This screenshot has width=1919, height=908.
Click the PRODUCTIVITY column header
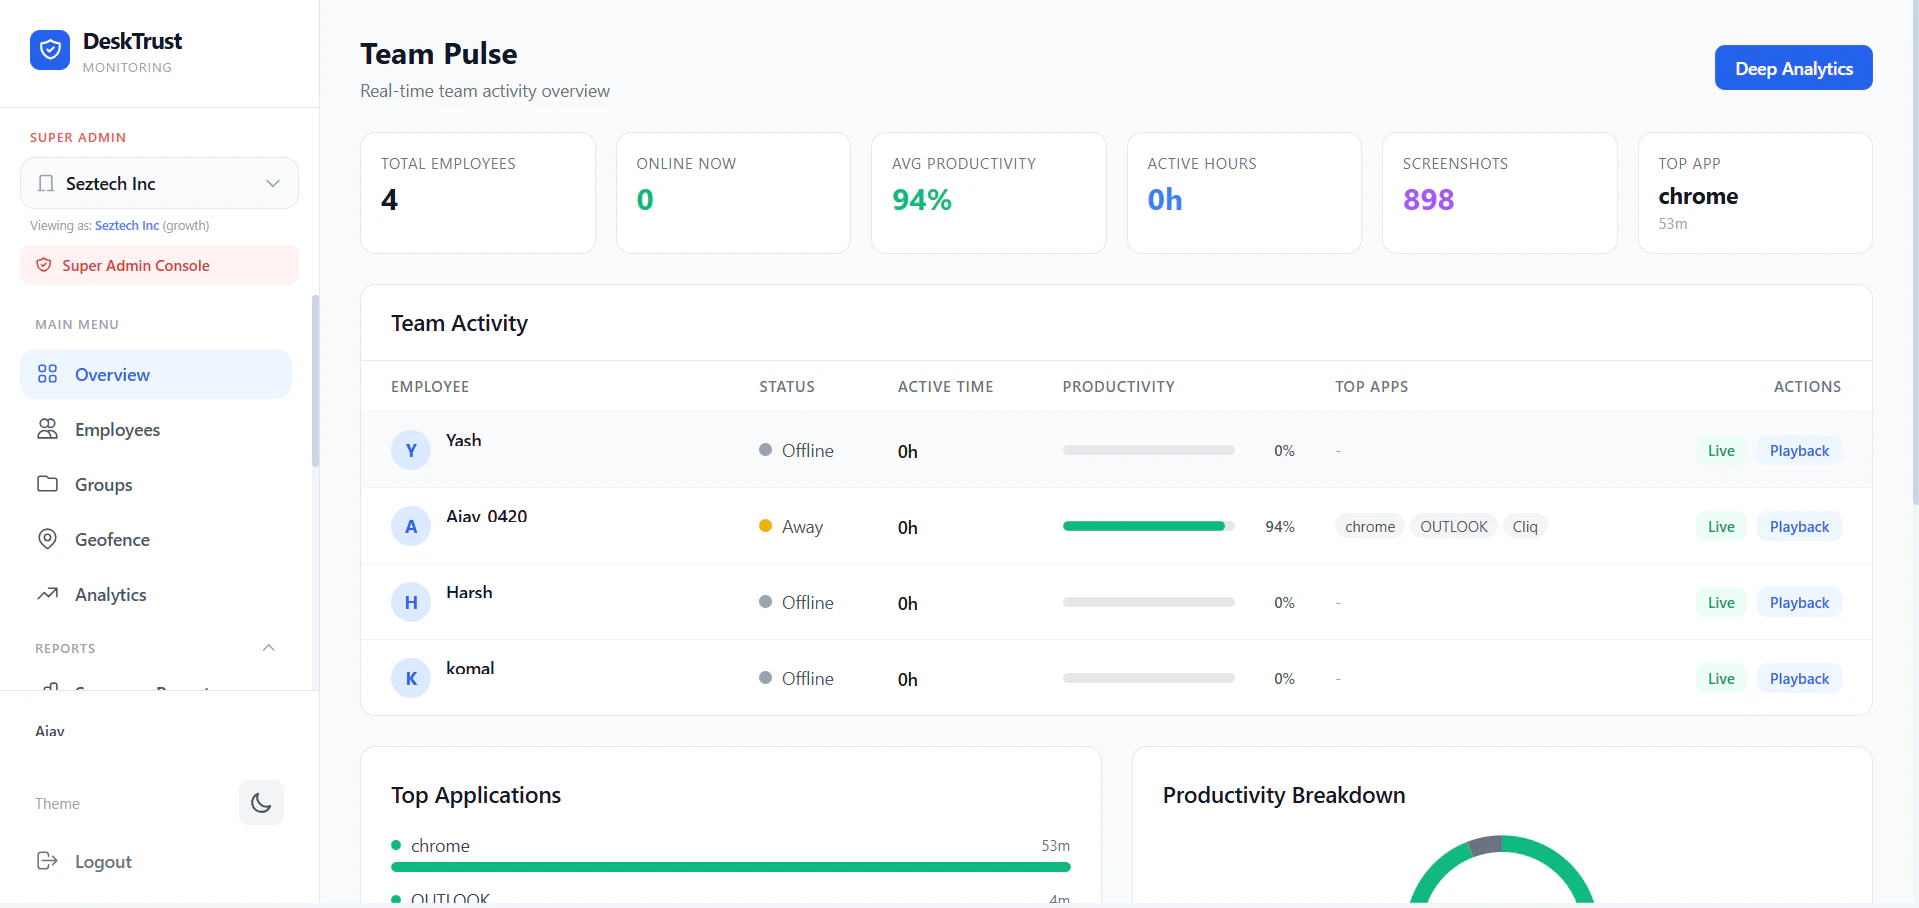coord(1119,387)
